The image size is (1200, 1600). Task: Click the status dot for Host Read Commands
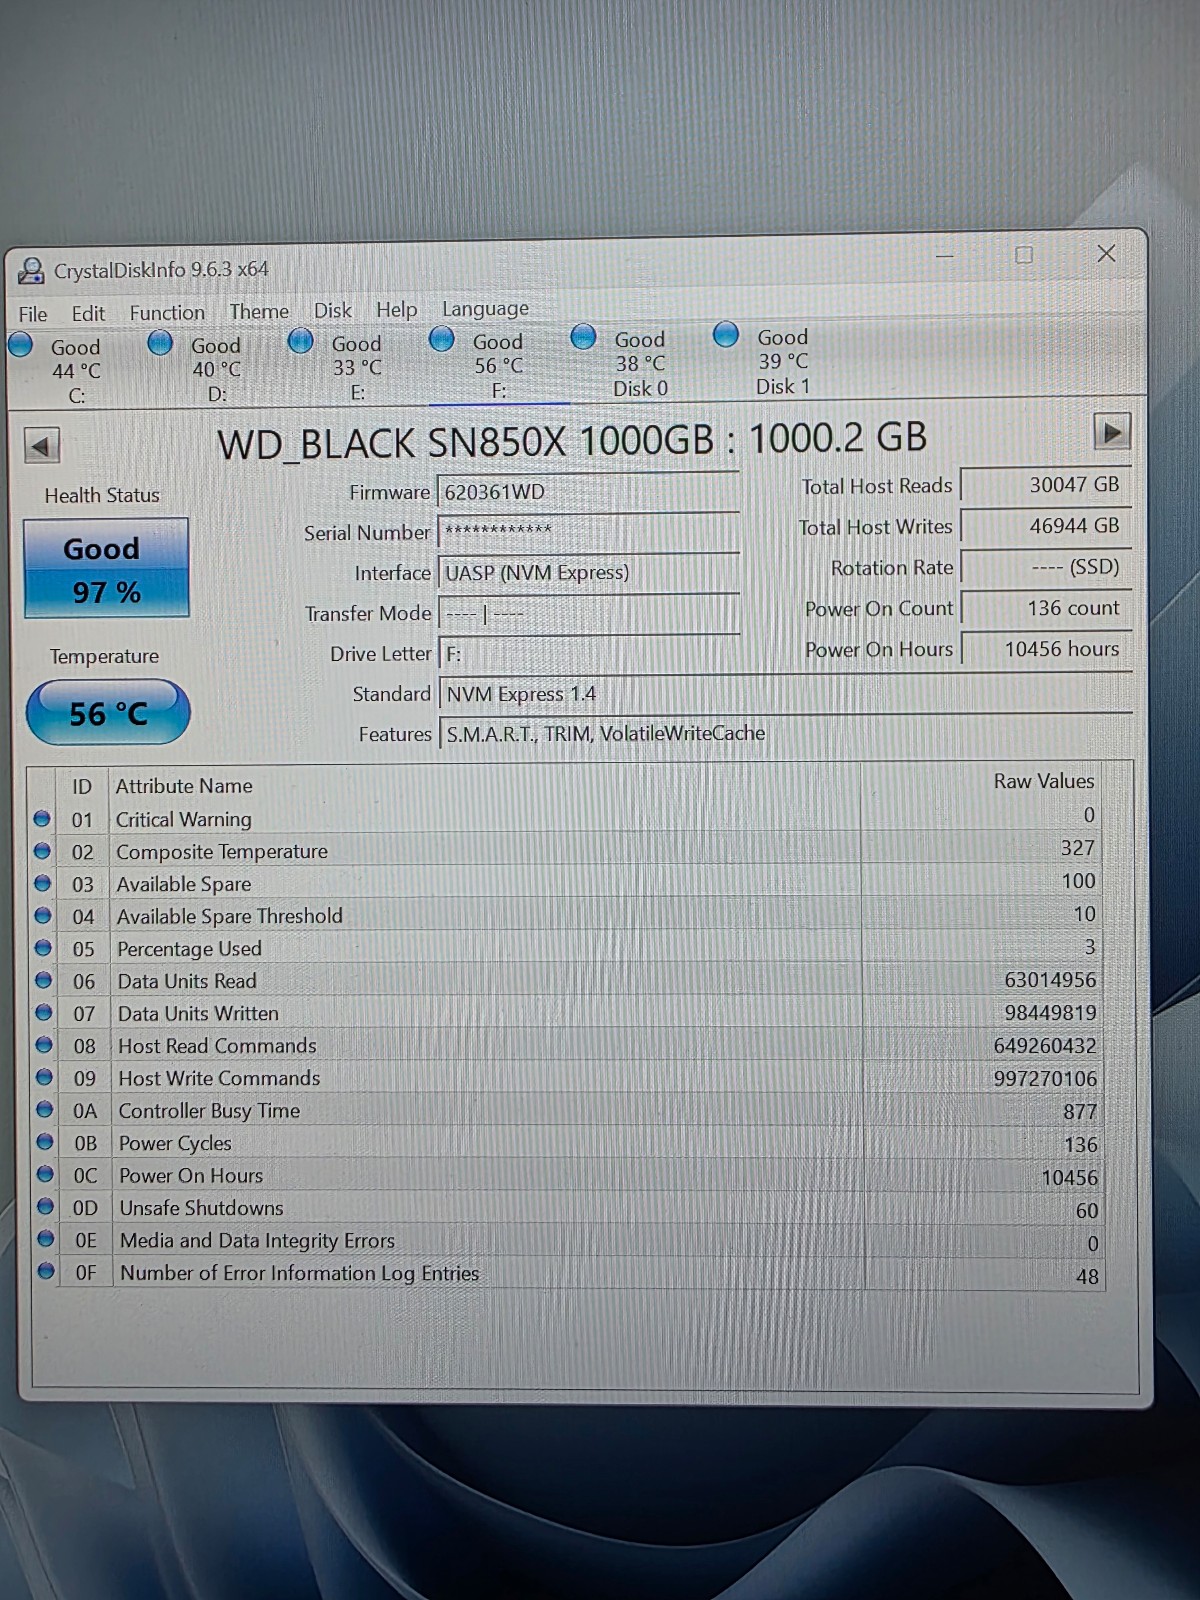[x=44, y=1045]
